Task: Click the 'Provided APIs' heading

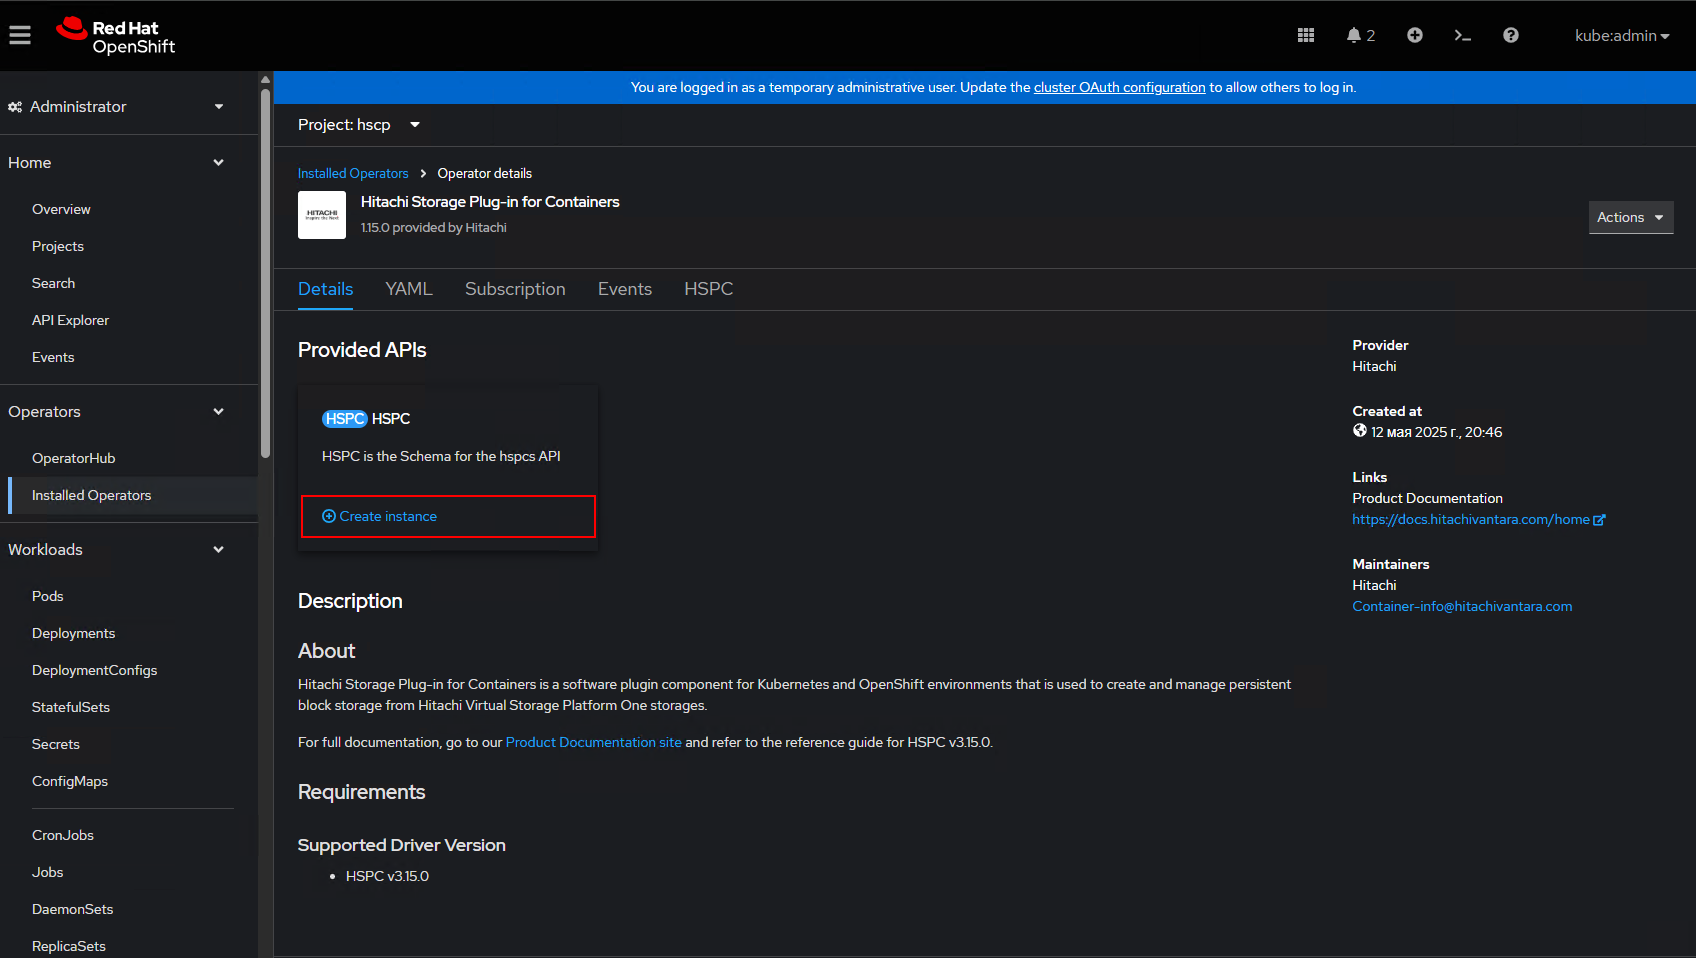Action: 362,350
